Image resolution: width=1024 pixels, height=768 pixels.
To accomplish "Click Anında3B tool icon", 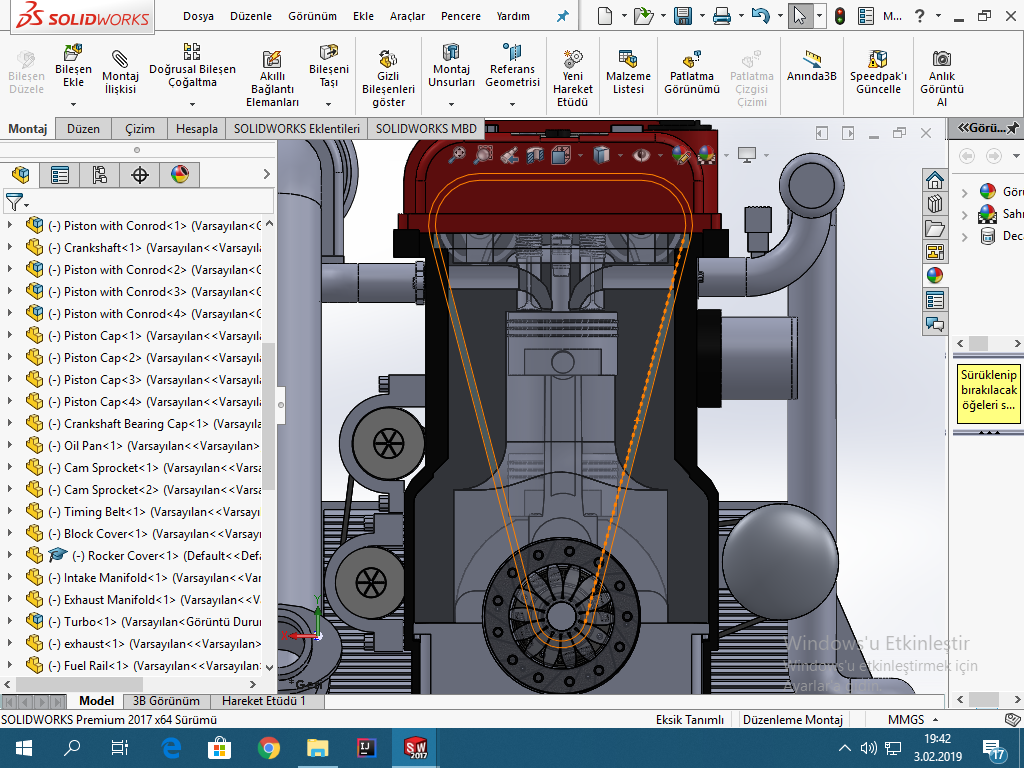I will point(812,59).
